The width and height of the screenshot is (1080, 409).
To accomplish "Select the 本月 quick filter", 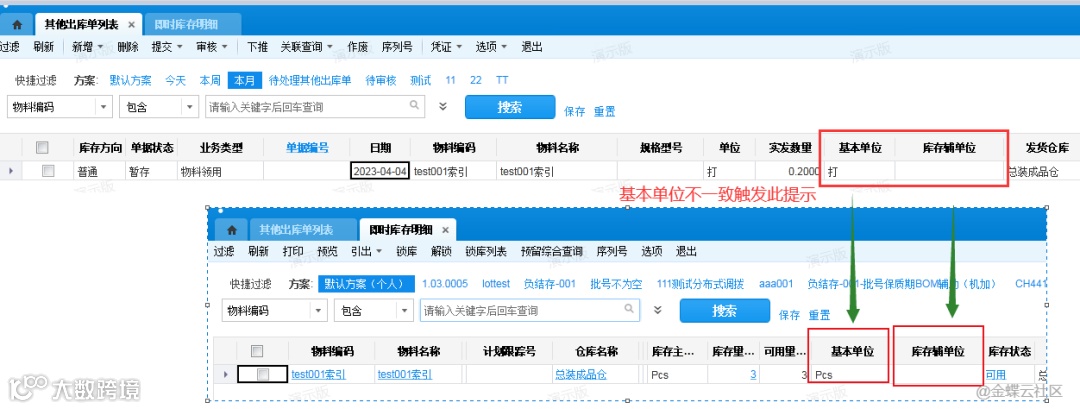I will (x=245, y=81).
